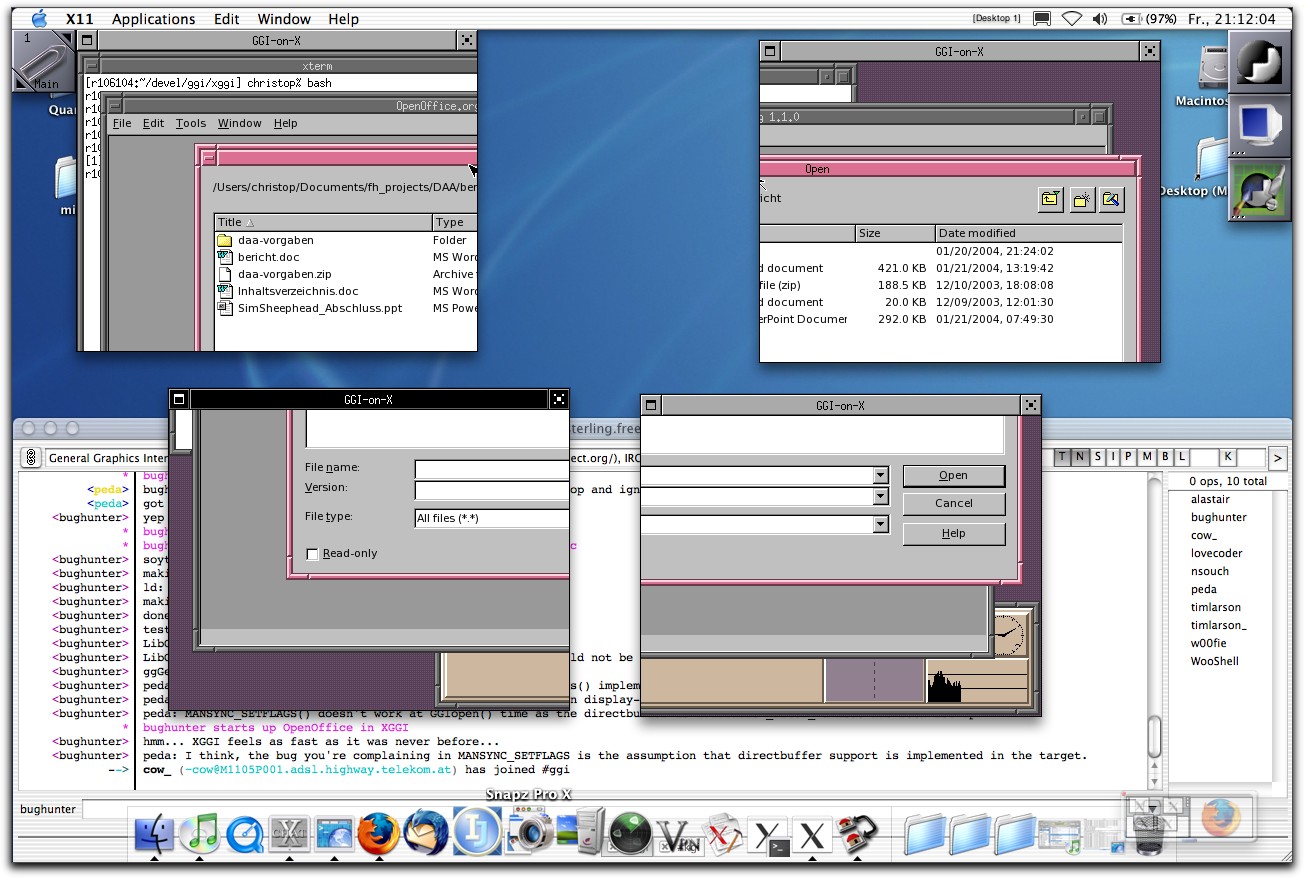Launch iTunes from the Dock
Screen dimensions: 1304x878
tap(201, 833)
